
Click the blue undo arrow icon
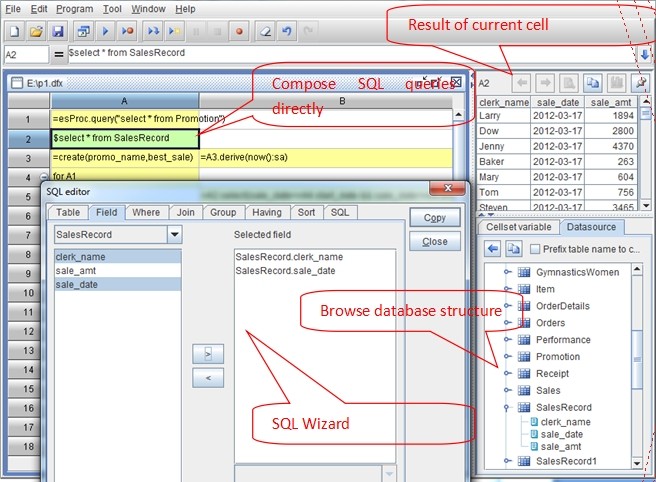pos(287,31)
